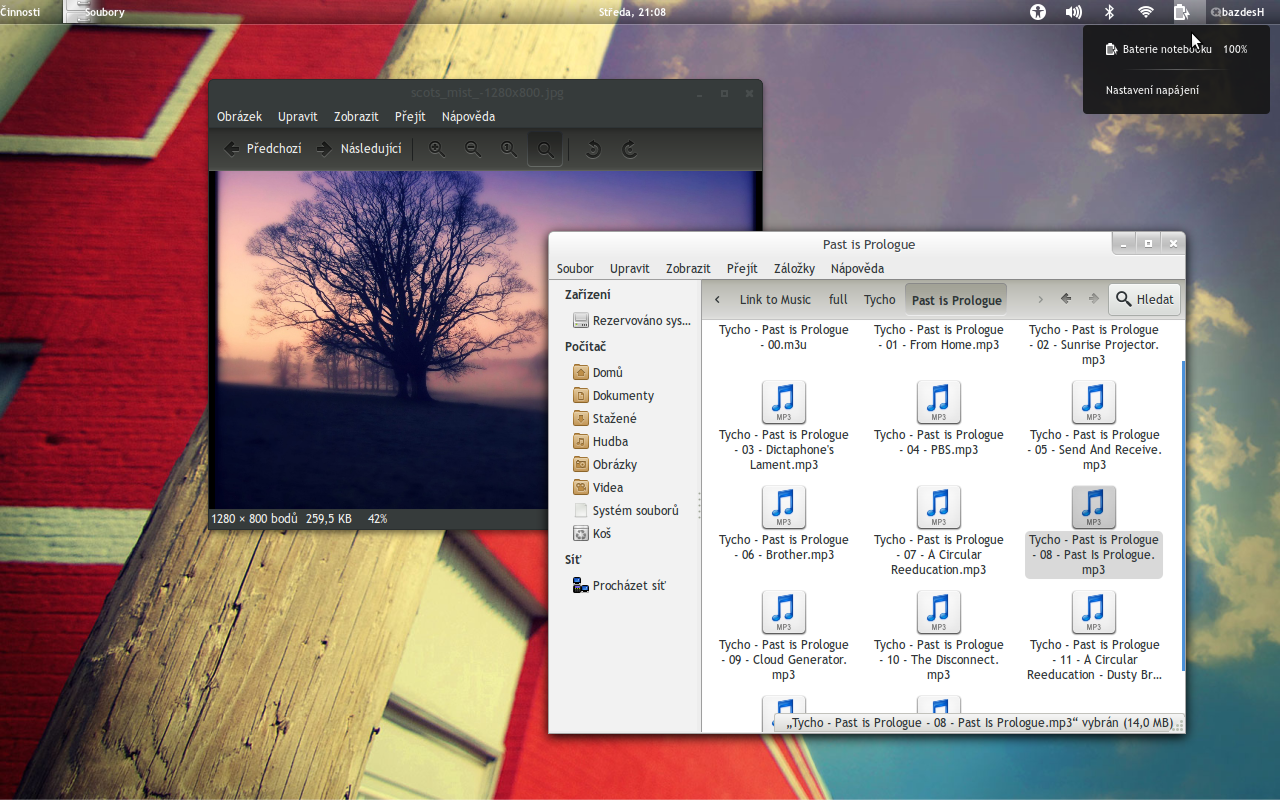
Task: Select 09 - Cloud Generator.mp3 icon
Action: click(x=783, y=612)
